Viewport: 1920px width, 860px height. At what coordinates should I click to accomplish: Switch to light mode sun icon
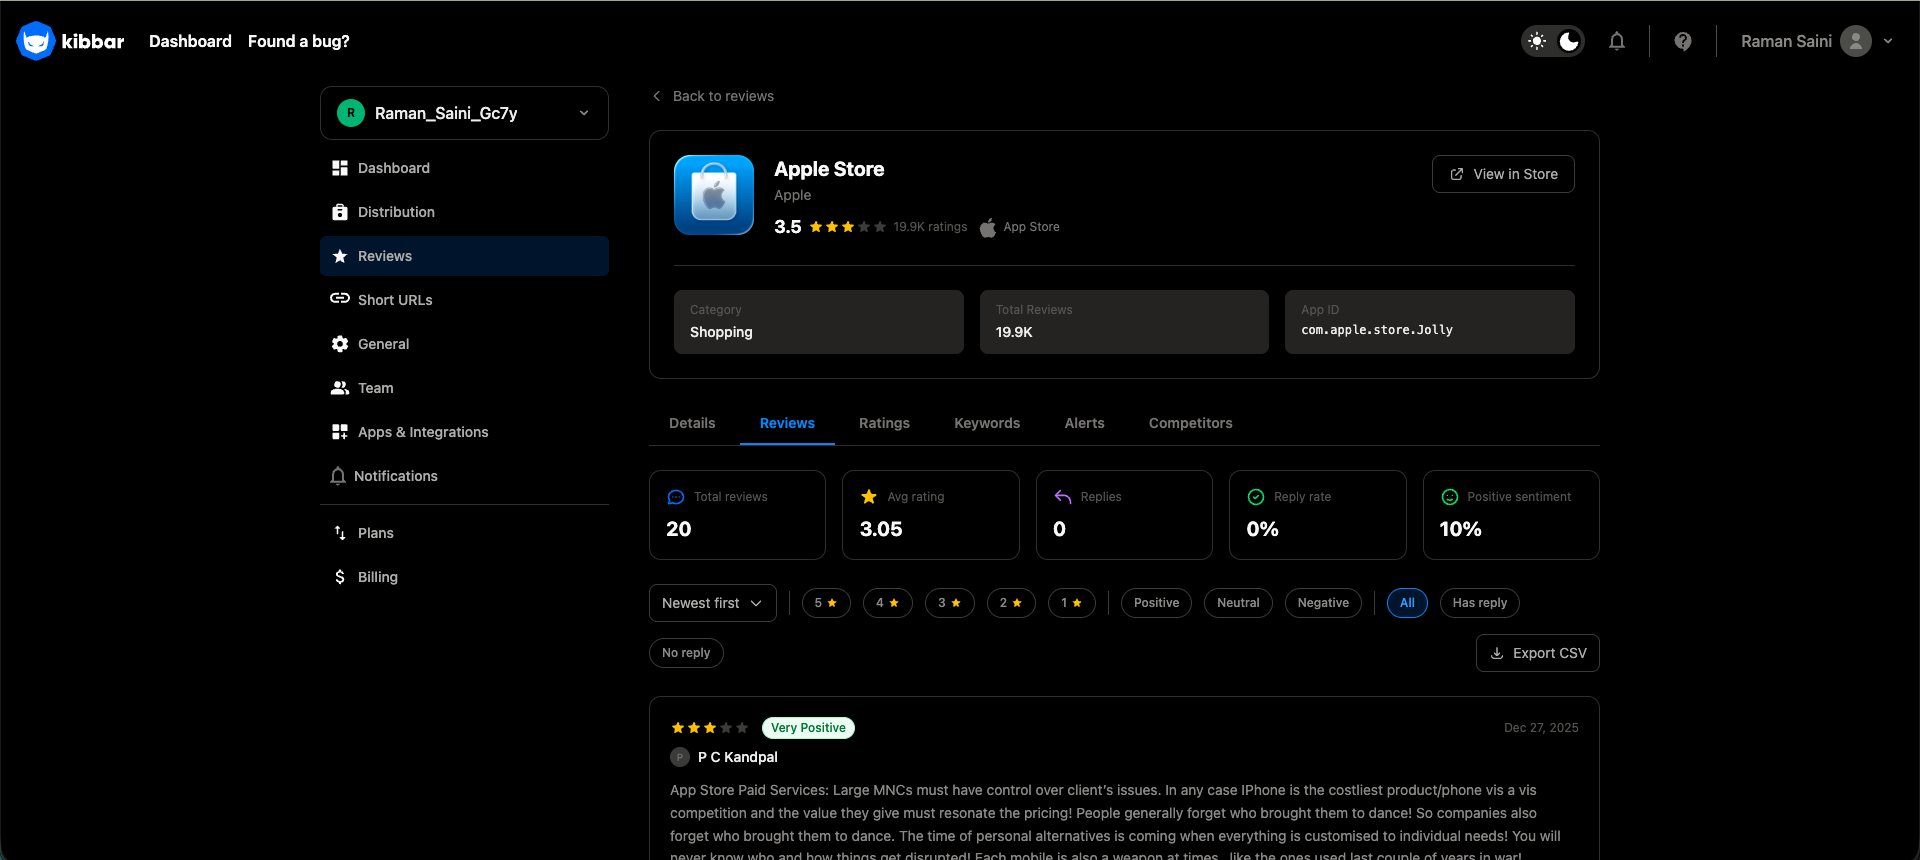point(1537,41)
